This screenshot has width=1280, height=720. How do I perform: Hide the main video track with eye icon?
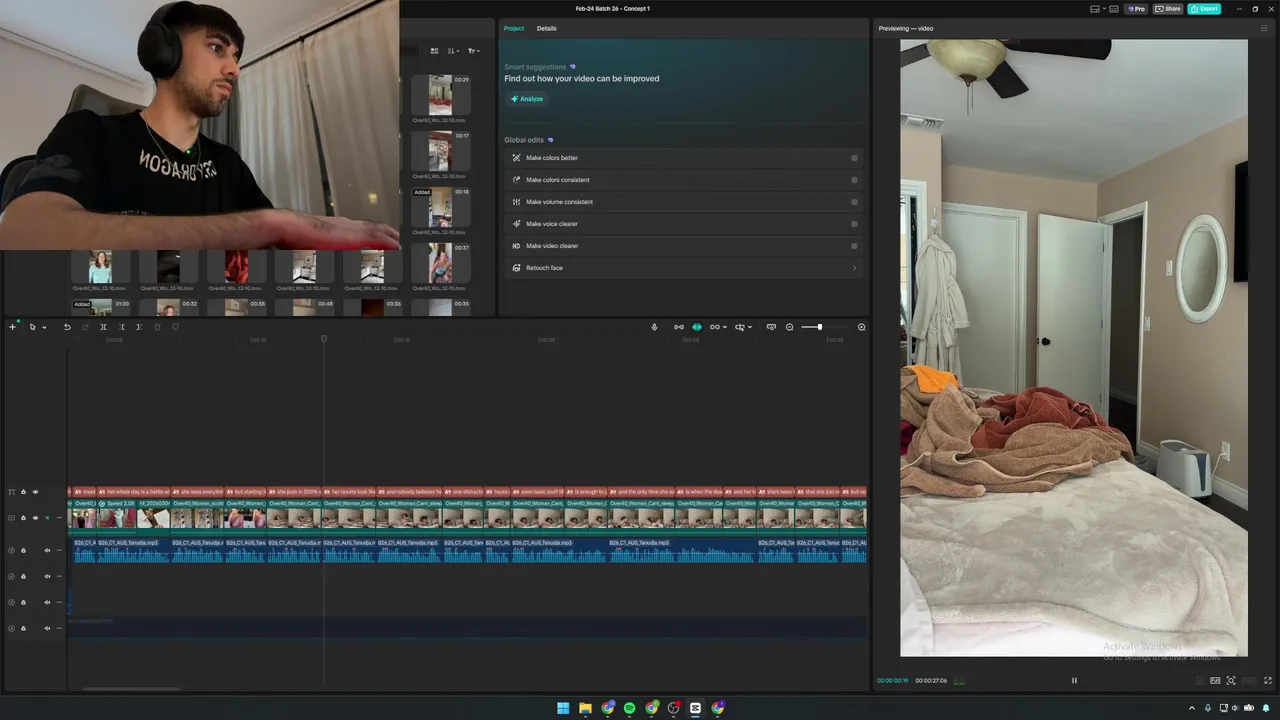coord(35,518)
